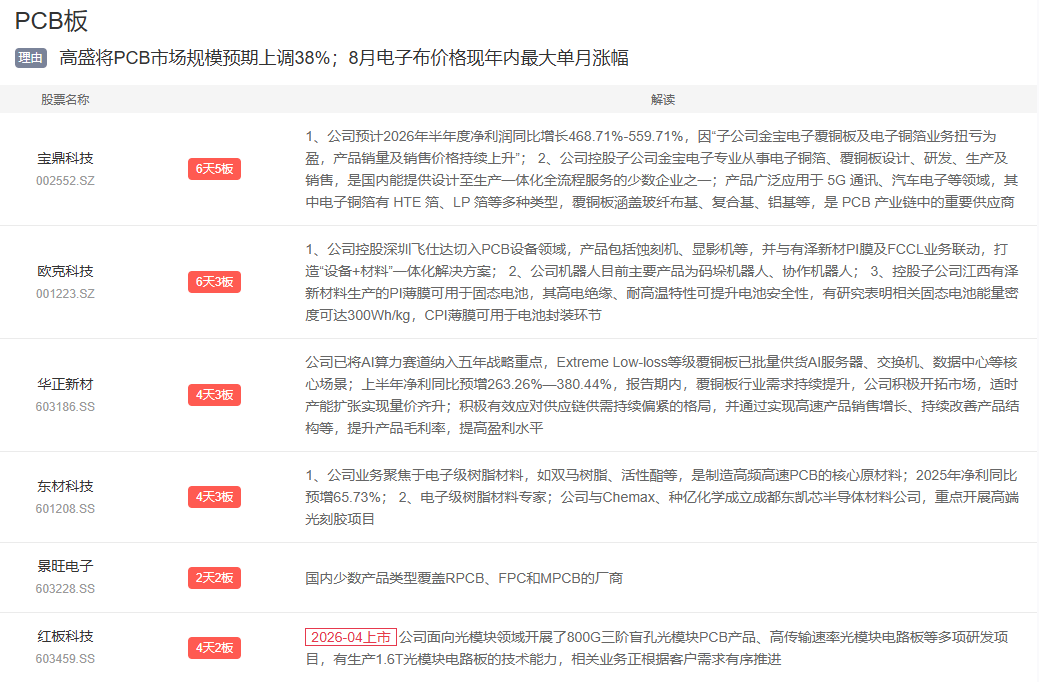Screen dimensions: 1039x682
Task: Open stock 东材科技
Action: point(65,486)
